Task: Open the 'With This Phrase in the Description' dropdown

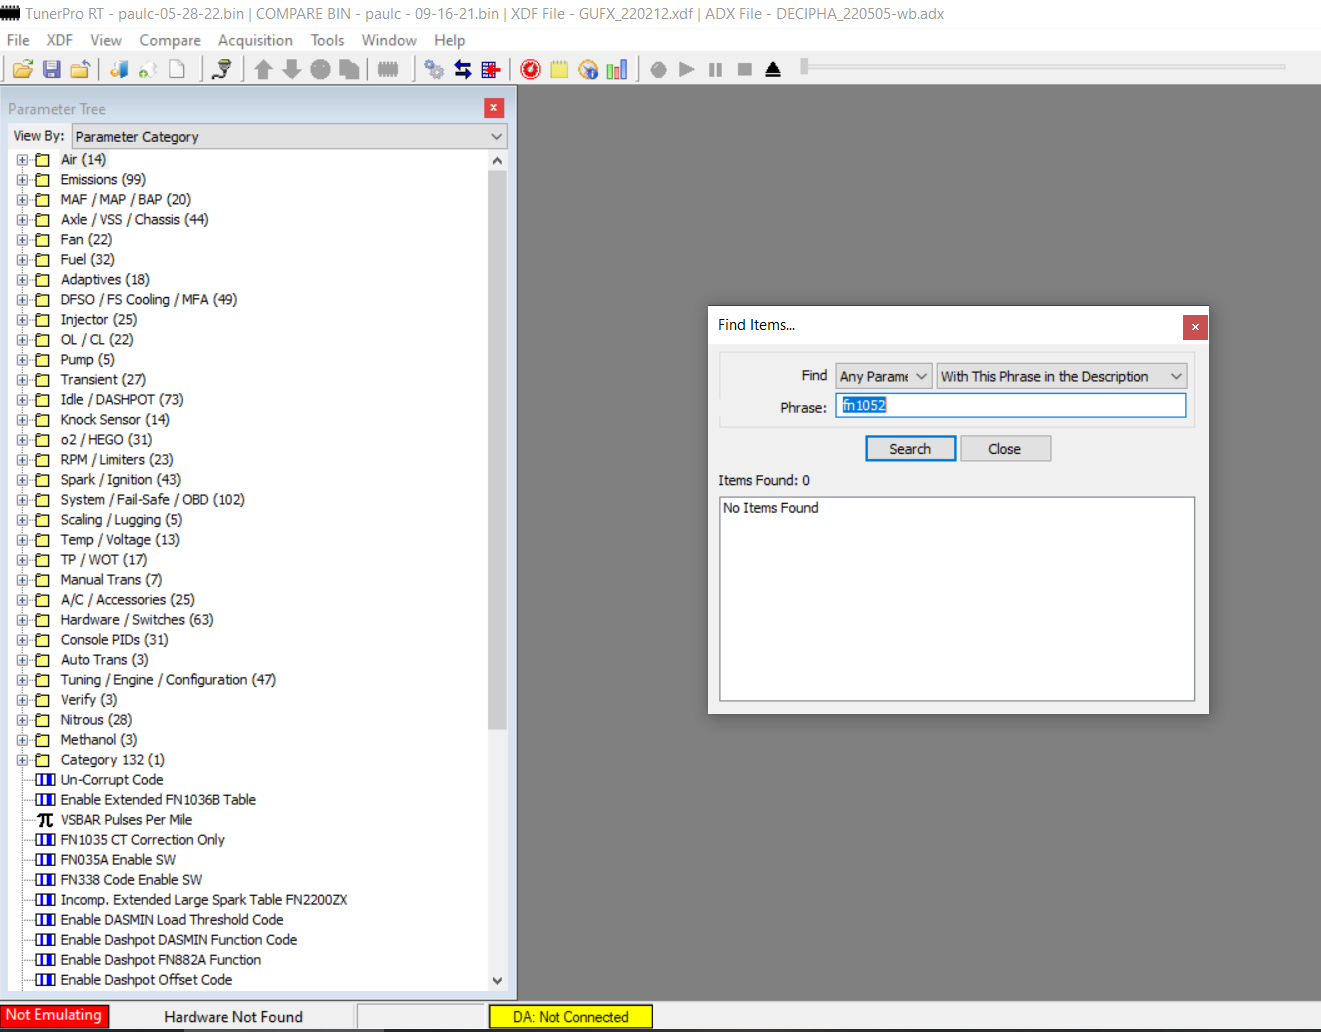Action: [x=1061, y=377]
